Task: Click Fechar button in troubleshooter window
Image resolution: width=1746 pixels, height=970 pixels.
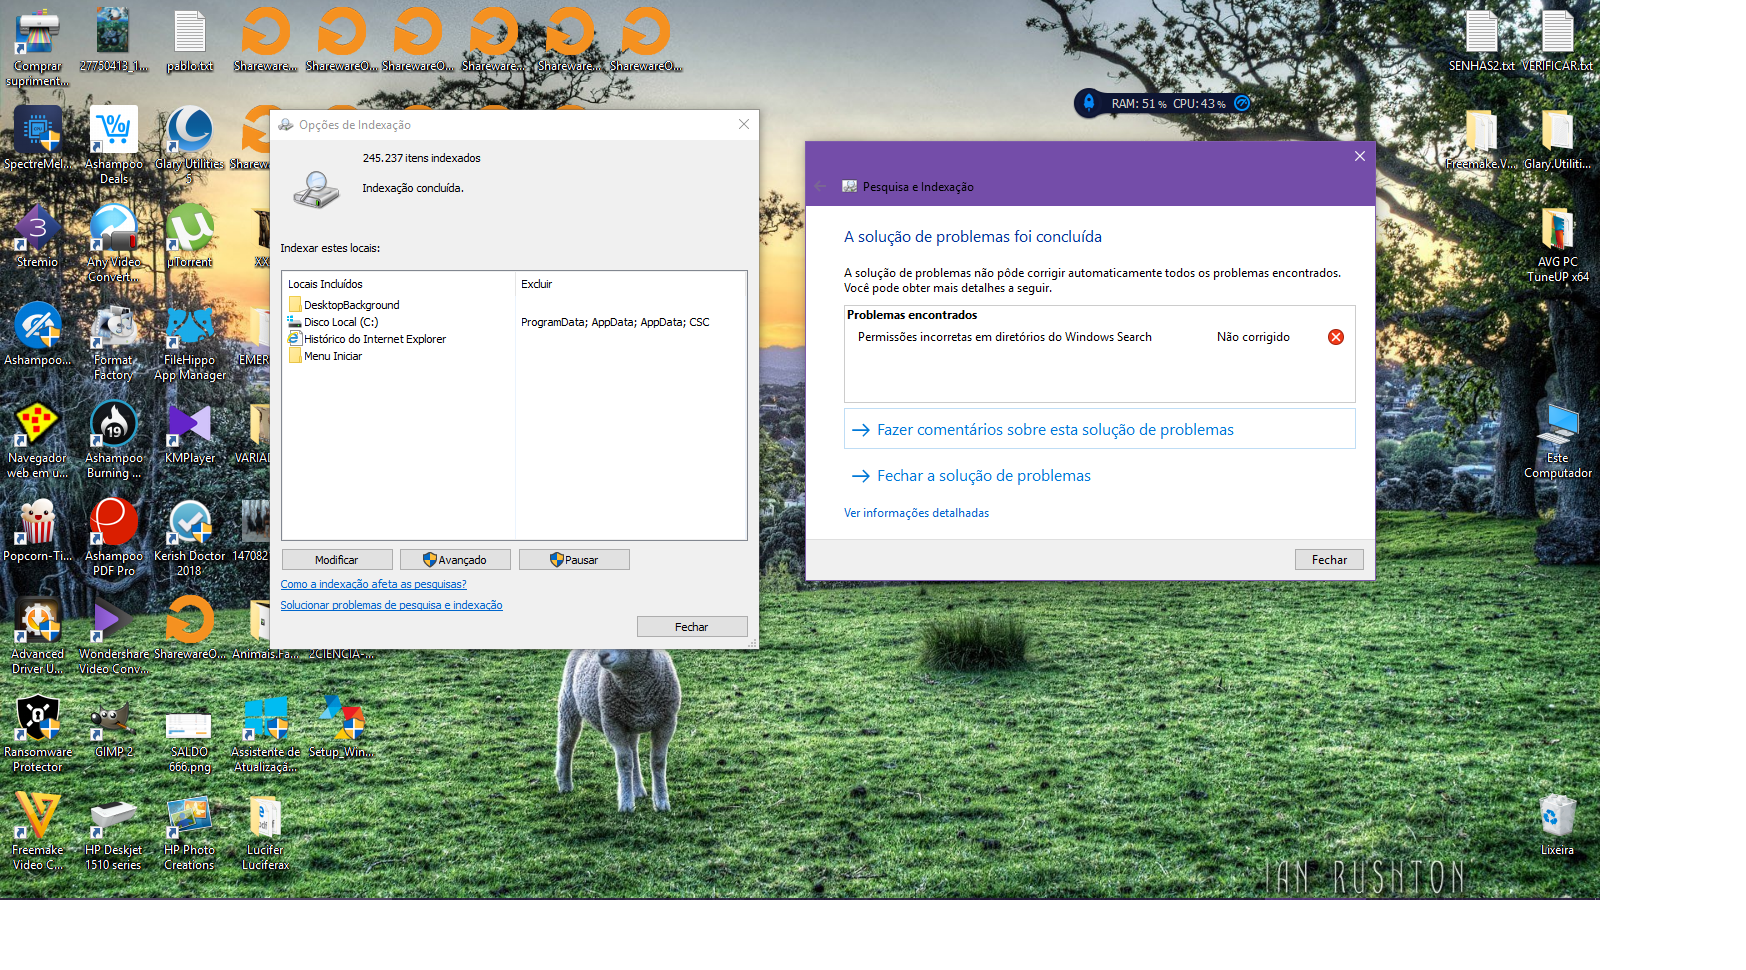Action: (x=1329, y=560)
